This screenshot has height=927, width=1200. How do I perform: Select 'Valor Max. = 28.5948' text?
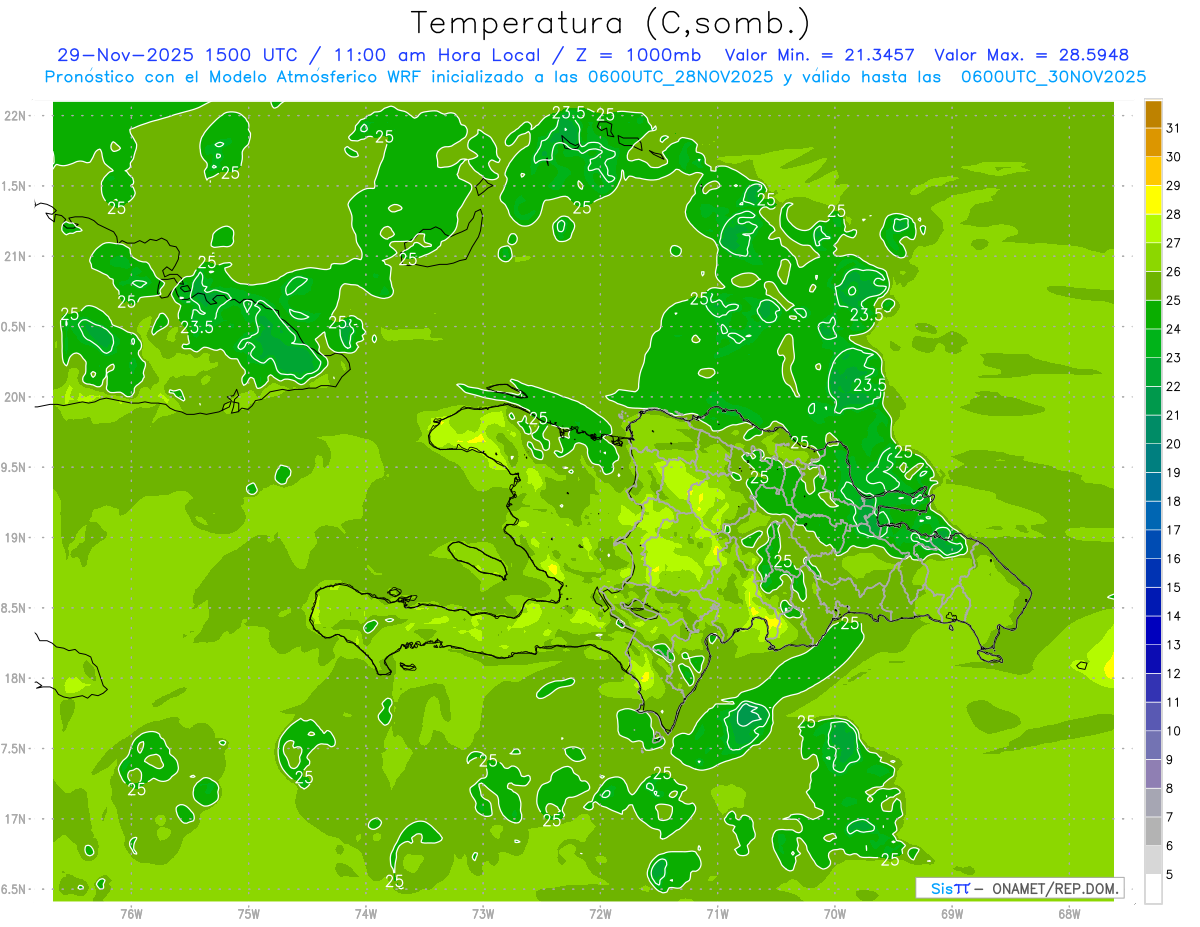[x=1032, y=54]
